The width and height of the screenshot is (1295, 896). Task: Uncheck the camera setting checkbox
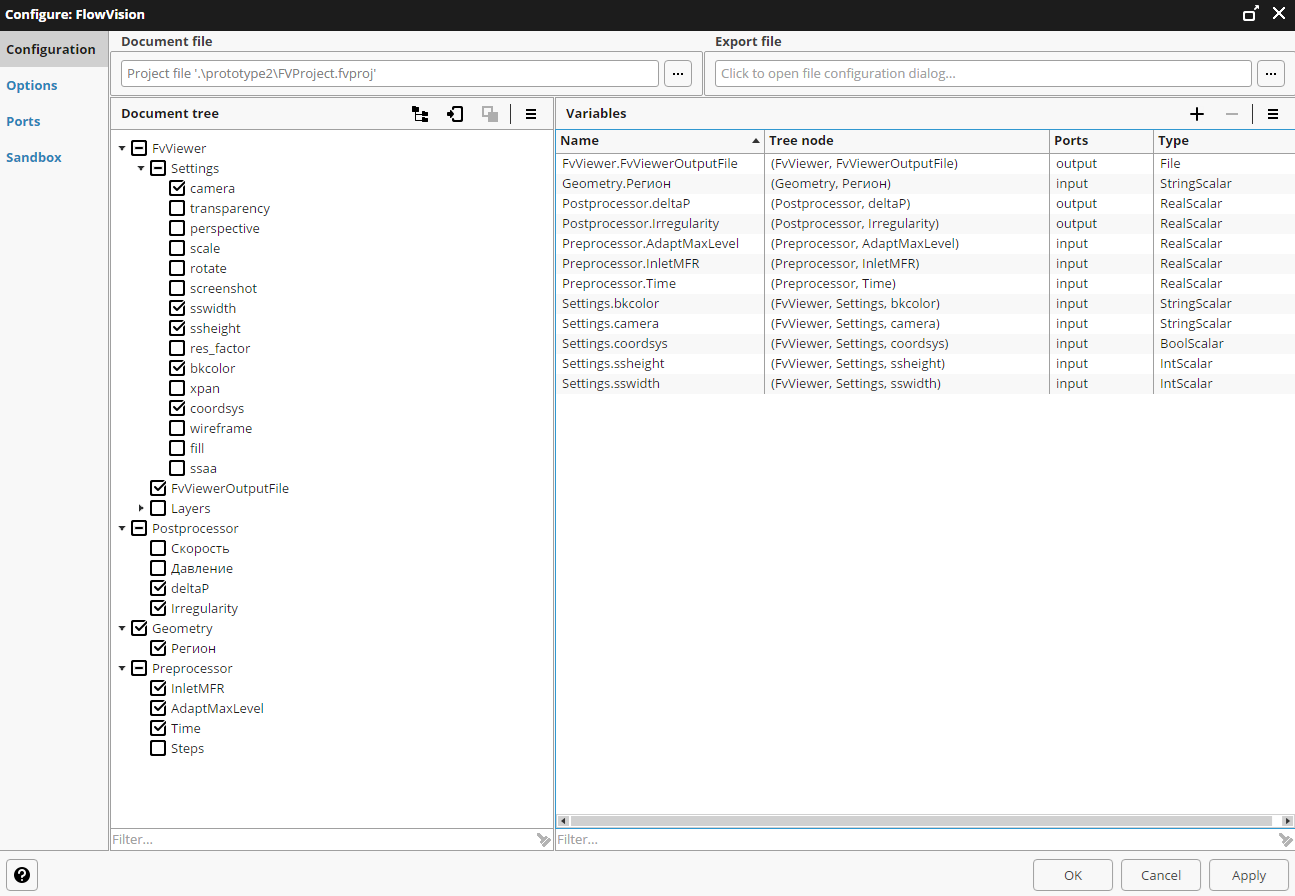tap(177, 188)
